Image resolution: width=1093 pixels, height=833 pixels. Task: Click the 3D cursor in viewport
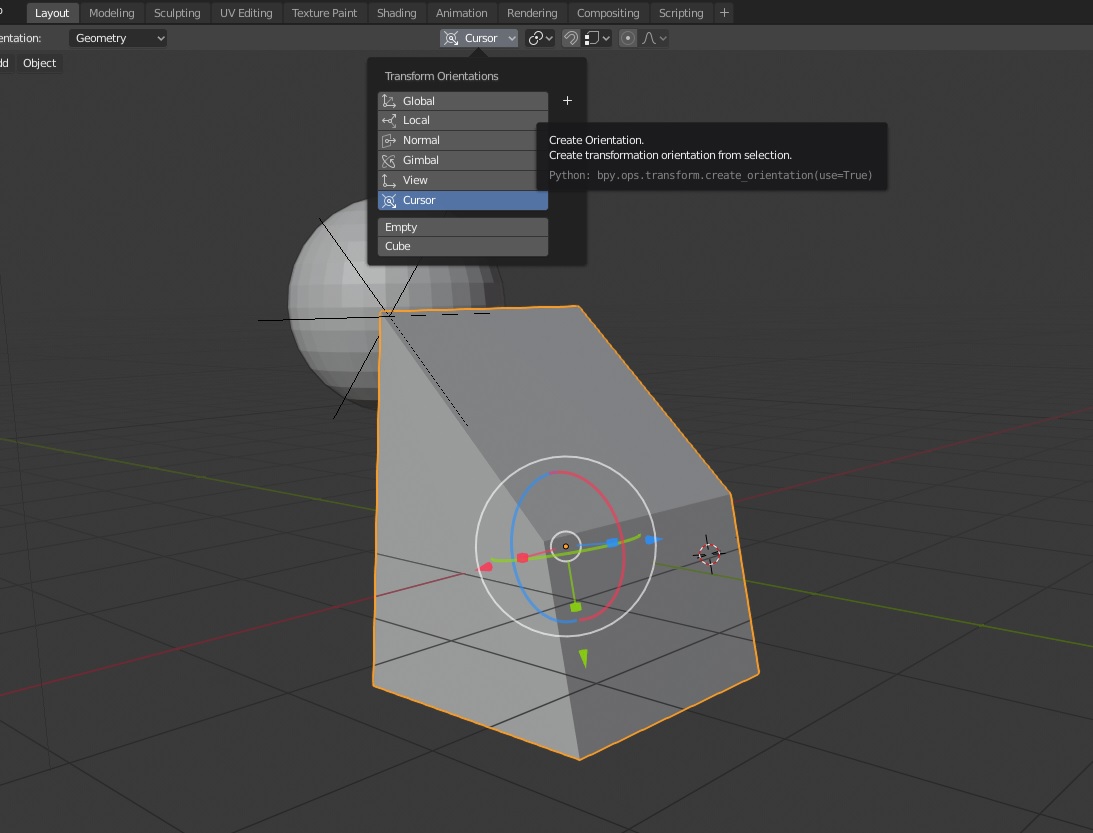point(708,553)
